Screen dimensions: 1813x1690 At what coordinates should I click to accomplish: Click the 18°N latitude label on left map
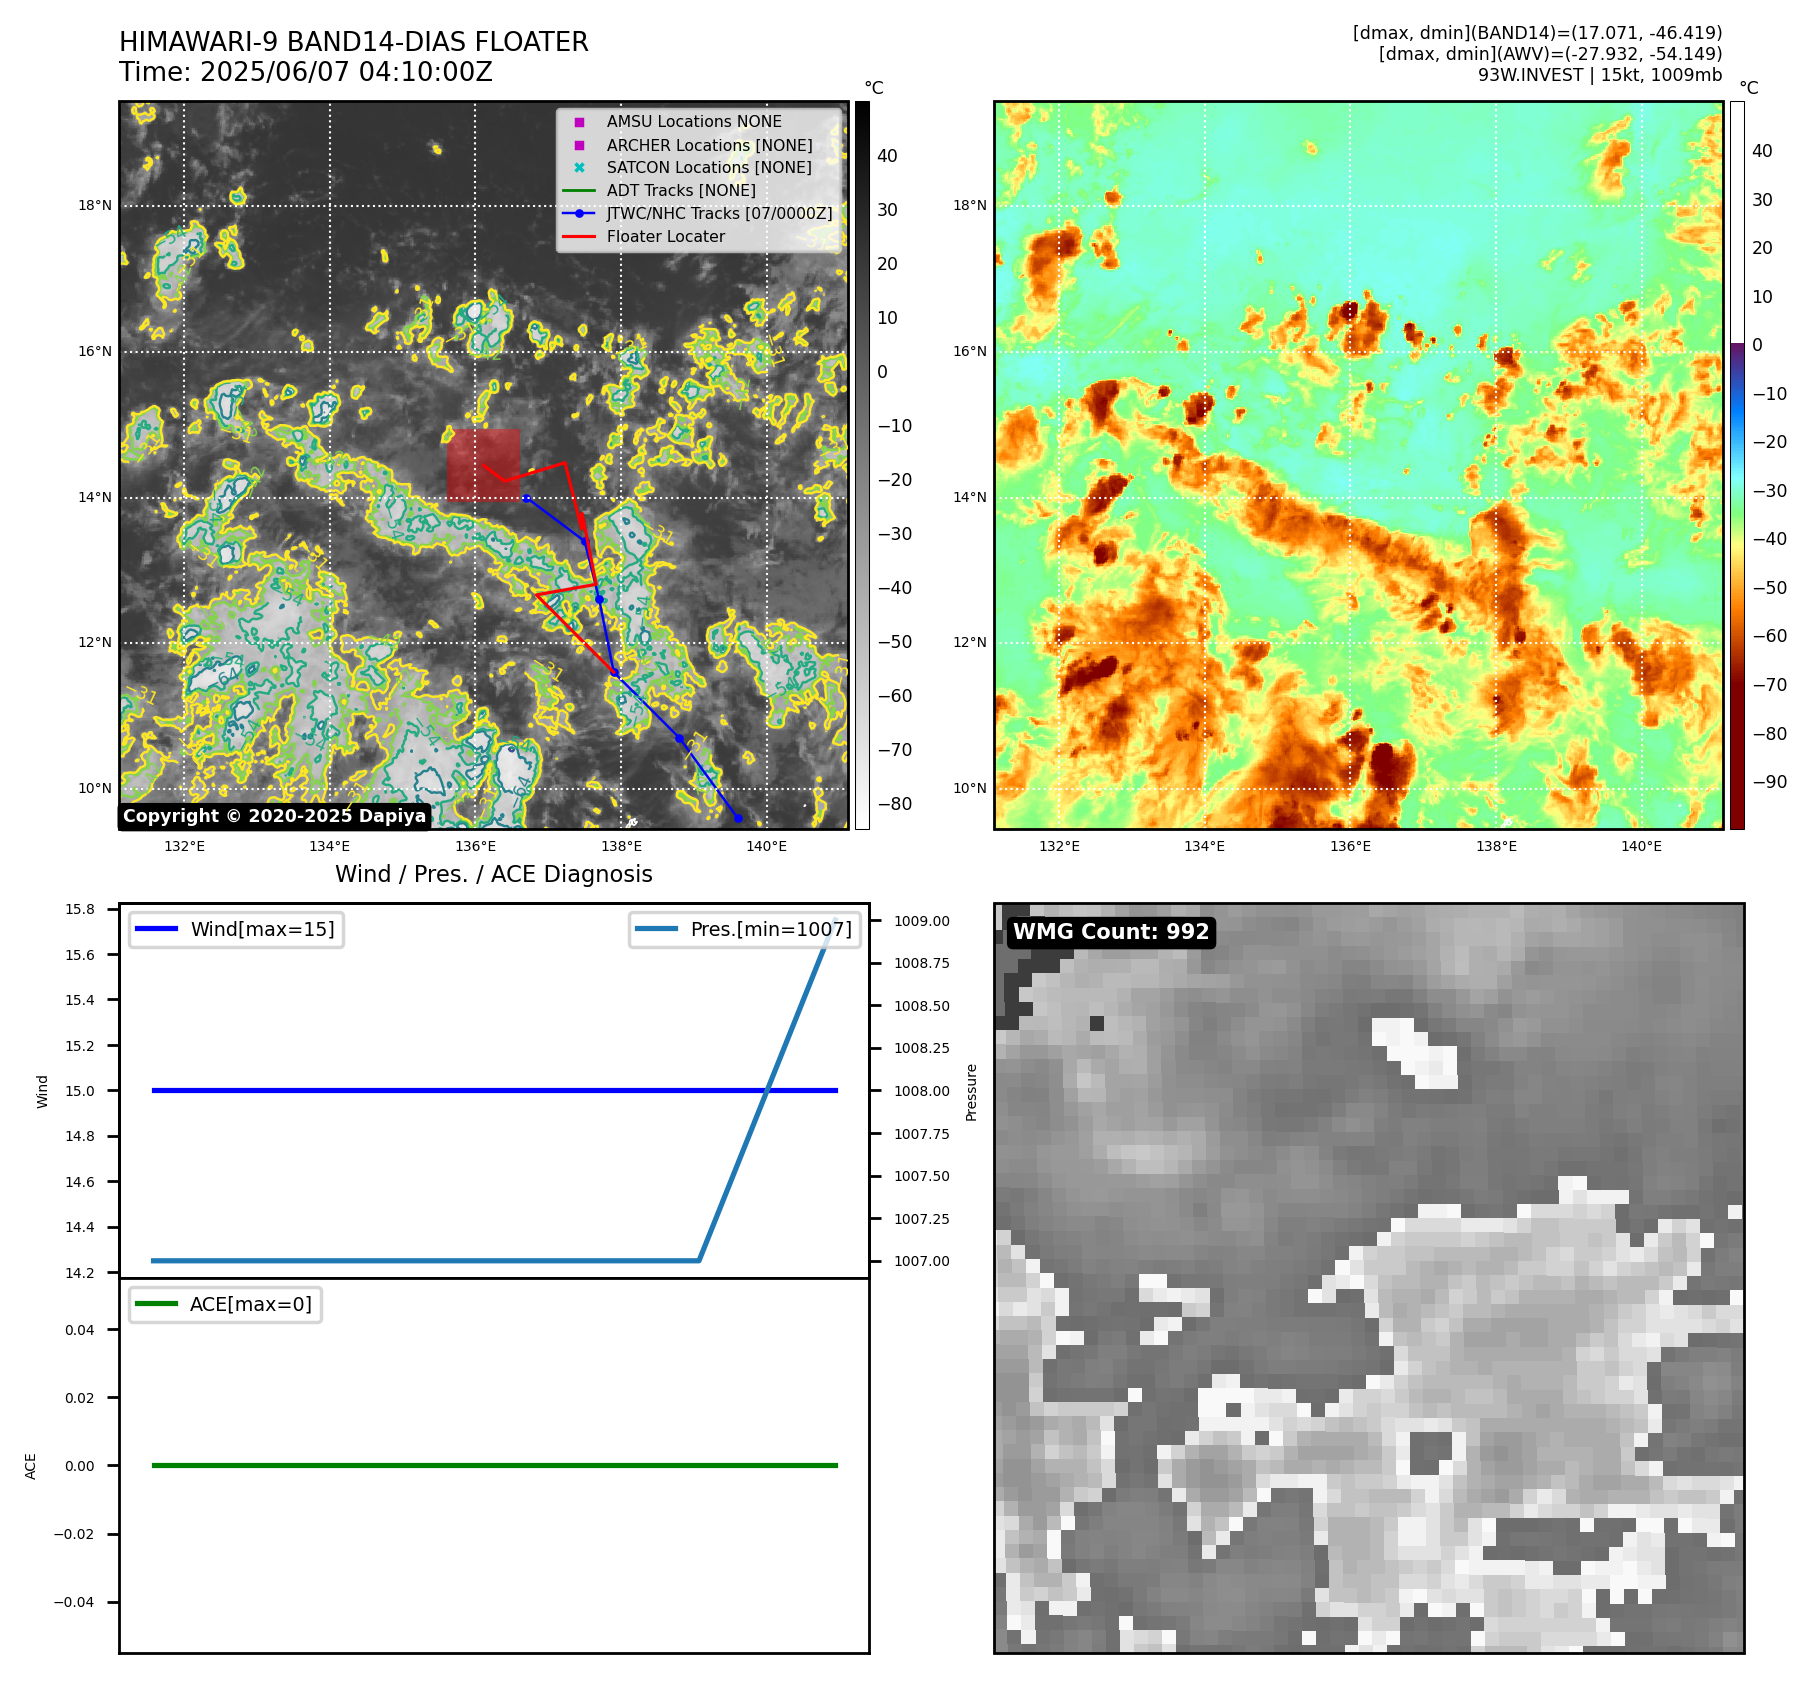(95, 206)
